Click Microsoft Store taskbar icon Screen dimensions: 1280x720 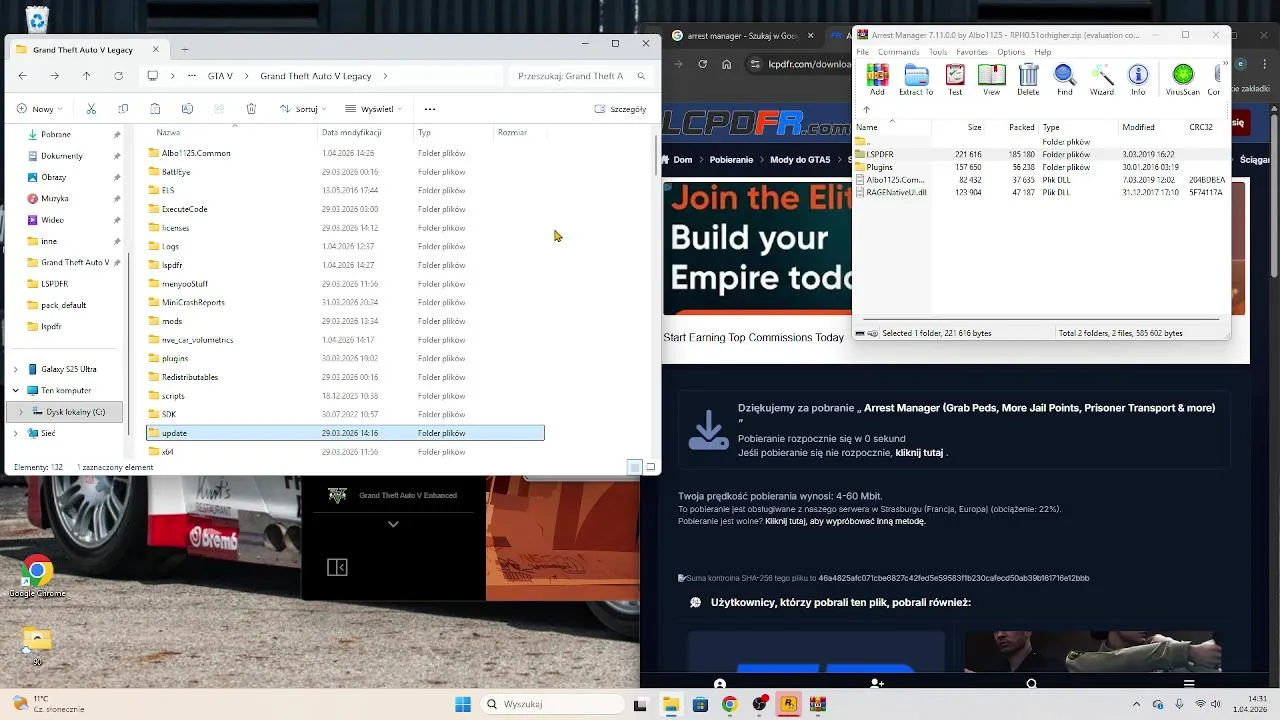[x=700, y=704]
